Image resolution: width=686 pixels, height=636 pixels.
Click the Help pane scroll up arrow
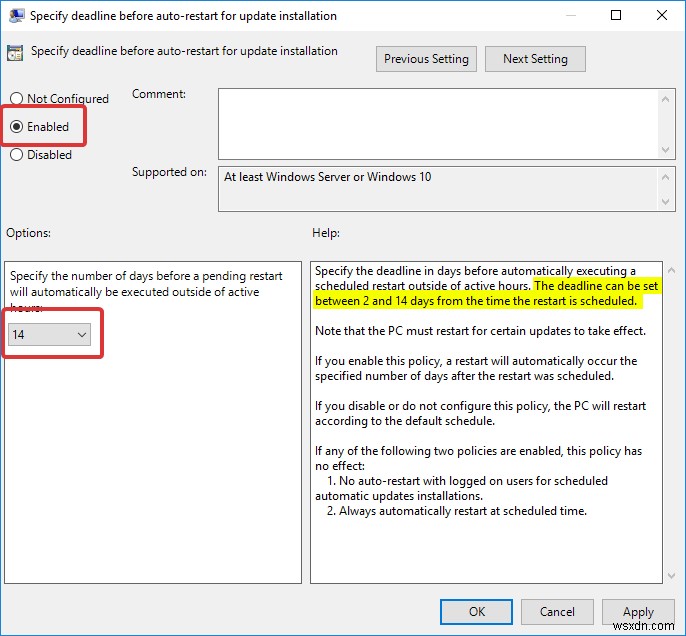pos(672,270)
